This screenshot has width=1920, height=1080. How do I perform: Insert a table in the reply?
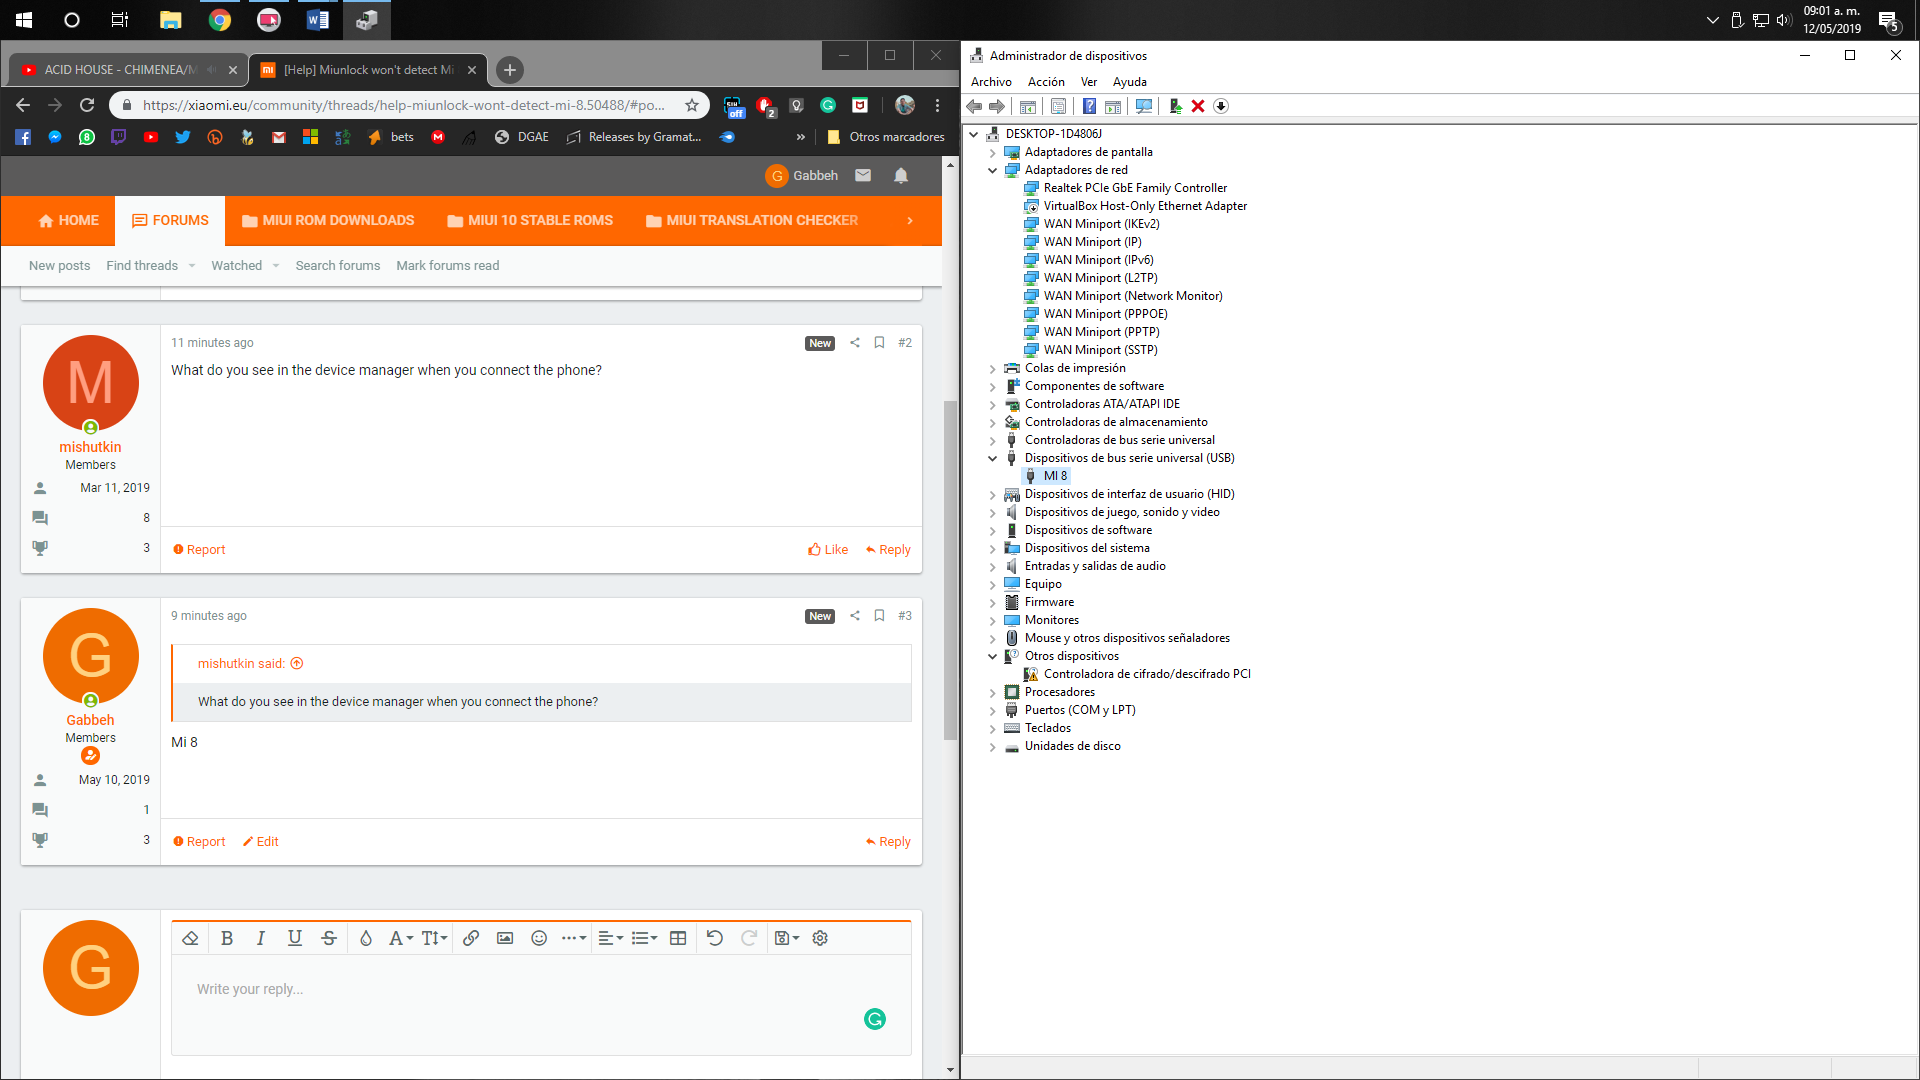point(678,938)
